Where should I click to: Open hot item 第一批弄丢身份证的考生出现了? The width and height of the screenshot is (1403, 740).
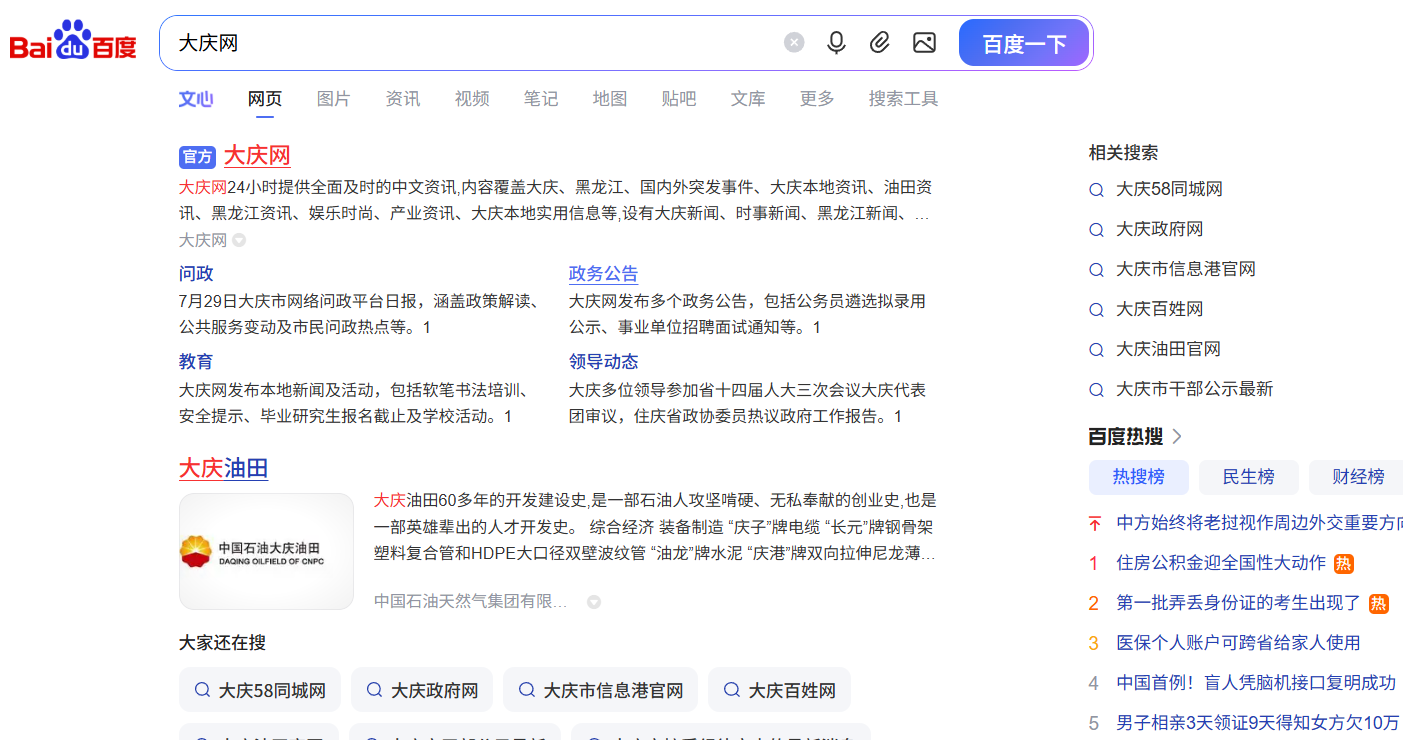coord(1238,603)
